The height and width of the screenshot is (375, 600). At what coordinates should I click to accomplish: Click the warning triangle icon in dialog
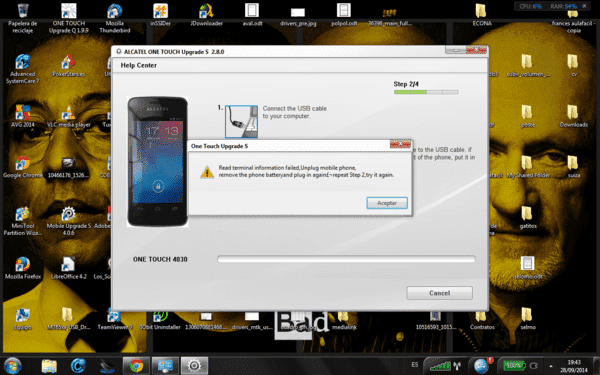point(207,172)
